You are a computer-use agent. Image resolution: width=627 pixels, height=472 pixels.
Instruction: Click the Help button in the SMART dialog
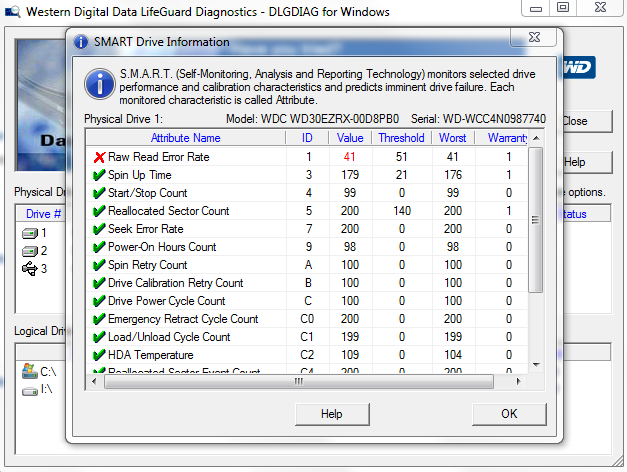pos(332,414)
